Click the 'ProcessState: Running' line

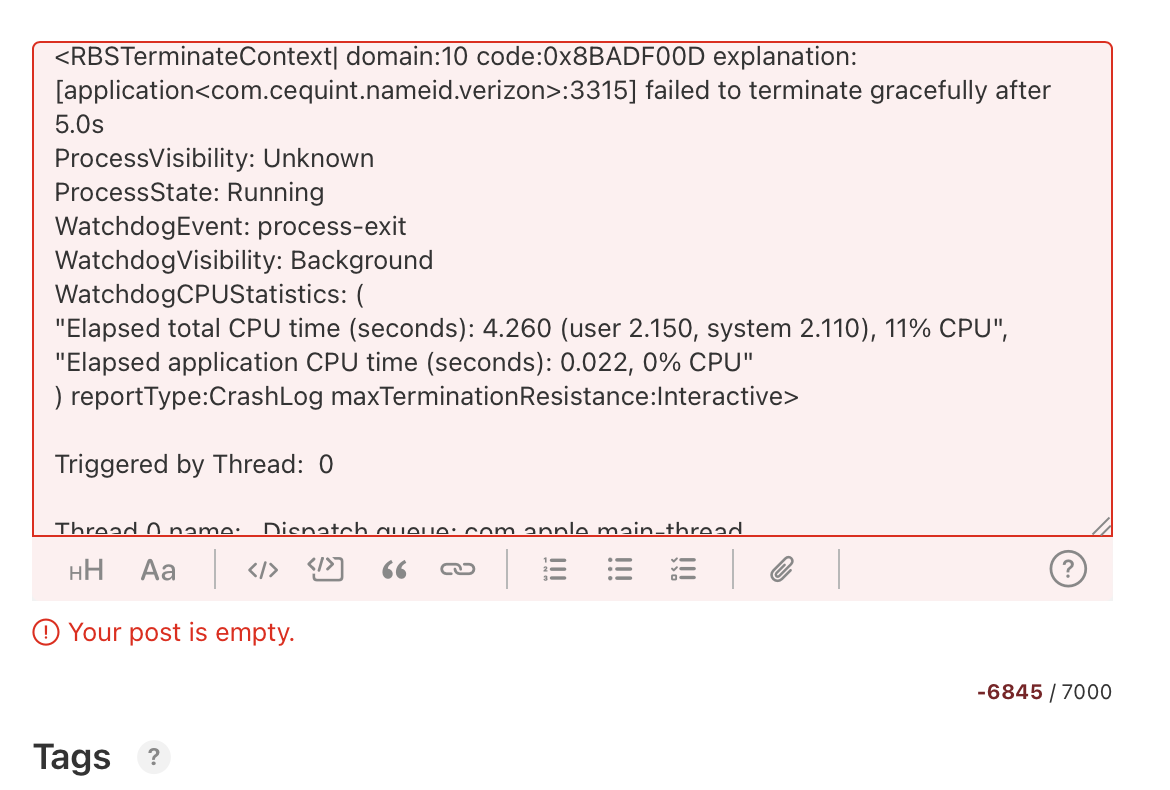click(189, 192)
